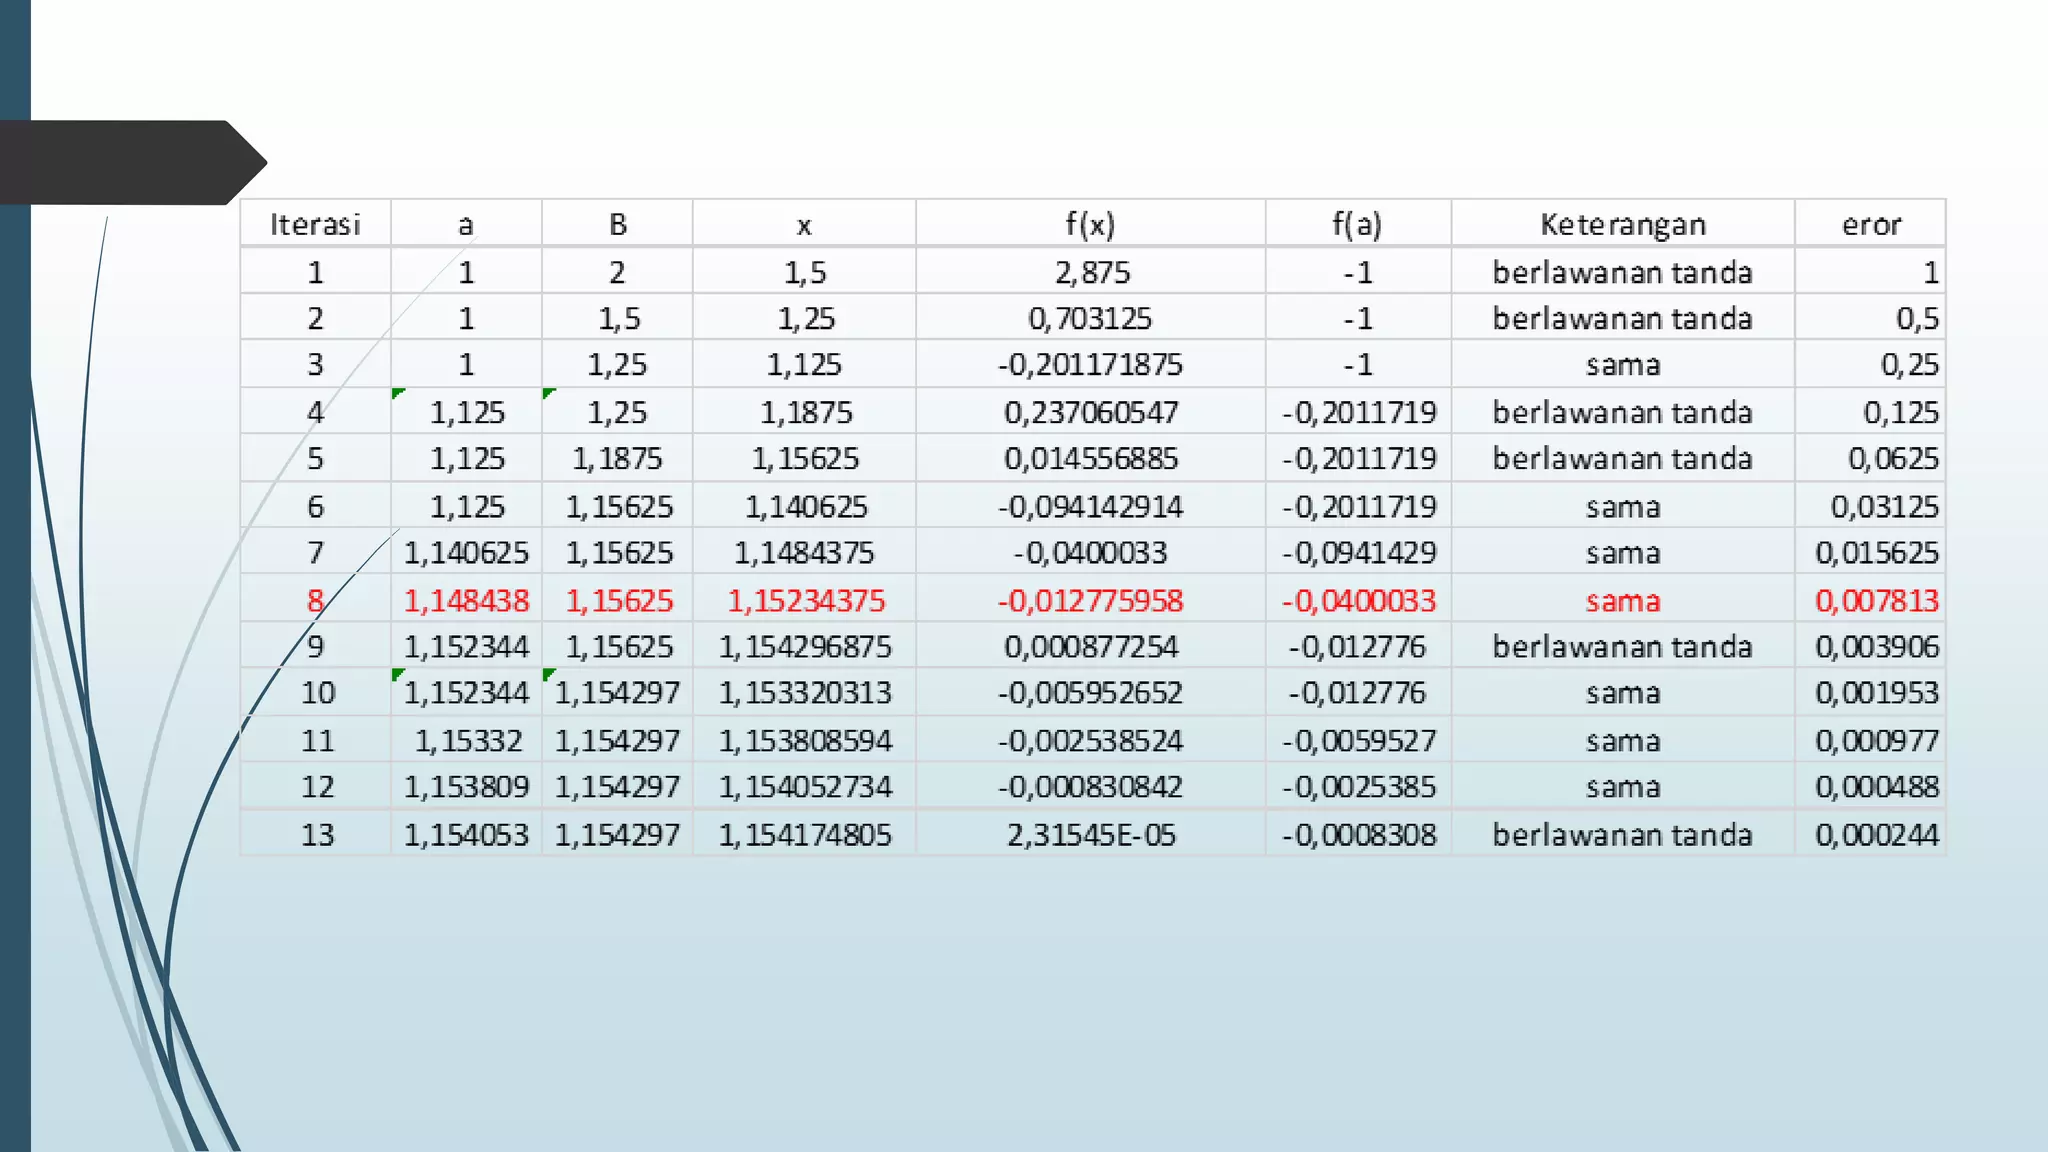Viewport: 2048px width, 1152px height.
Task: Select the eror column header
Action: (x=1870, y=224)
